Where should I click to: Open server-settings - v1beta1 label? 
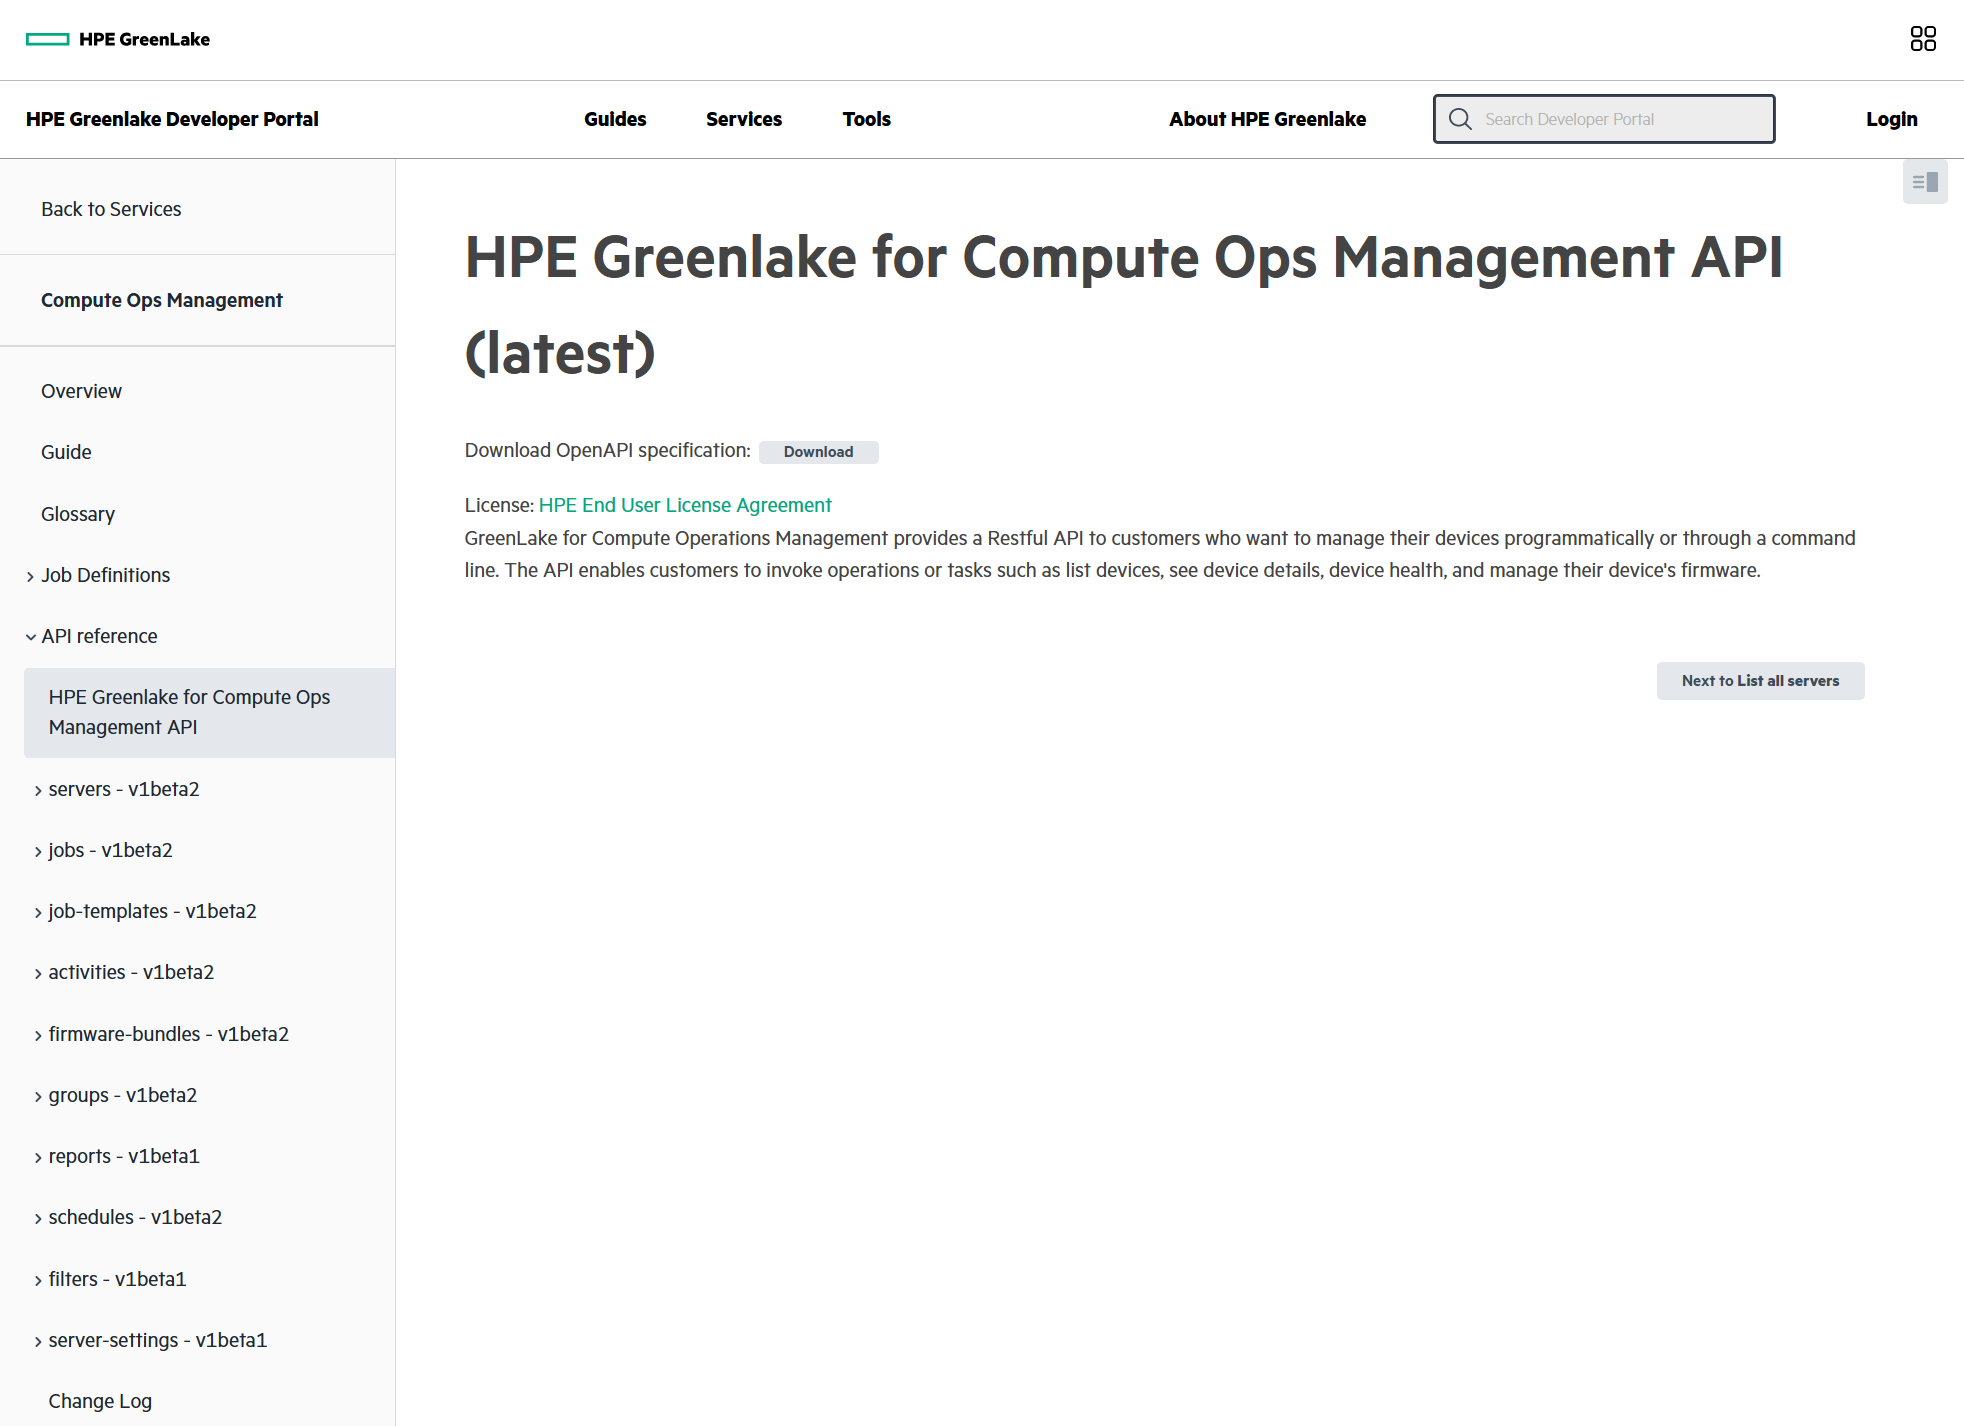158,1340
